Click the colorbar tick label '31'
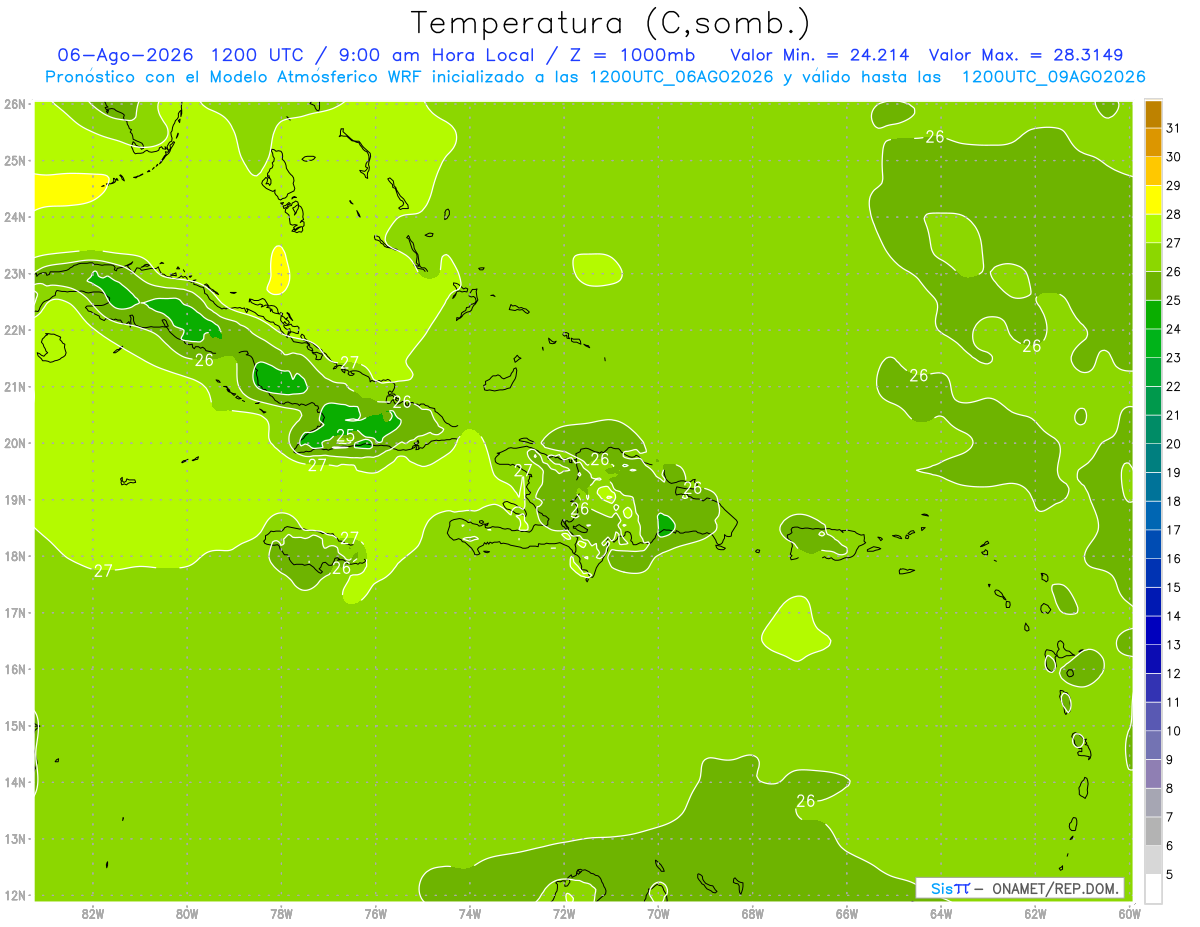1200x927 pixels. pos(1174,129)
